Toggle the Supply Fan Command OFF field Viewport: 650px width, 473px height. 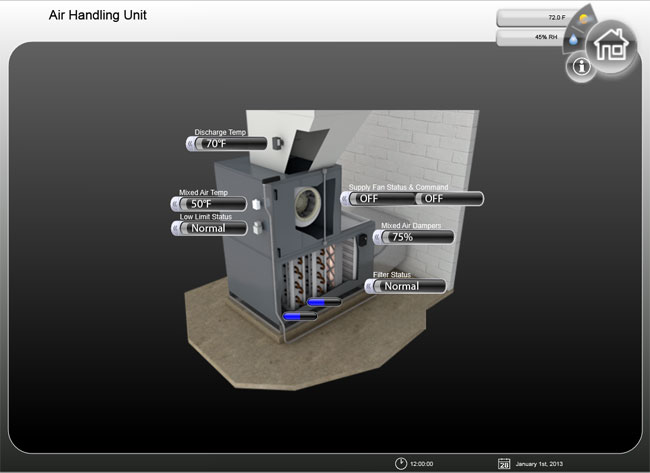point(449,199)
